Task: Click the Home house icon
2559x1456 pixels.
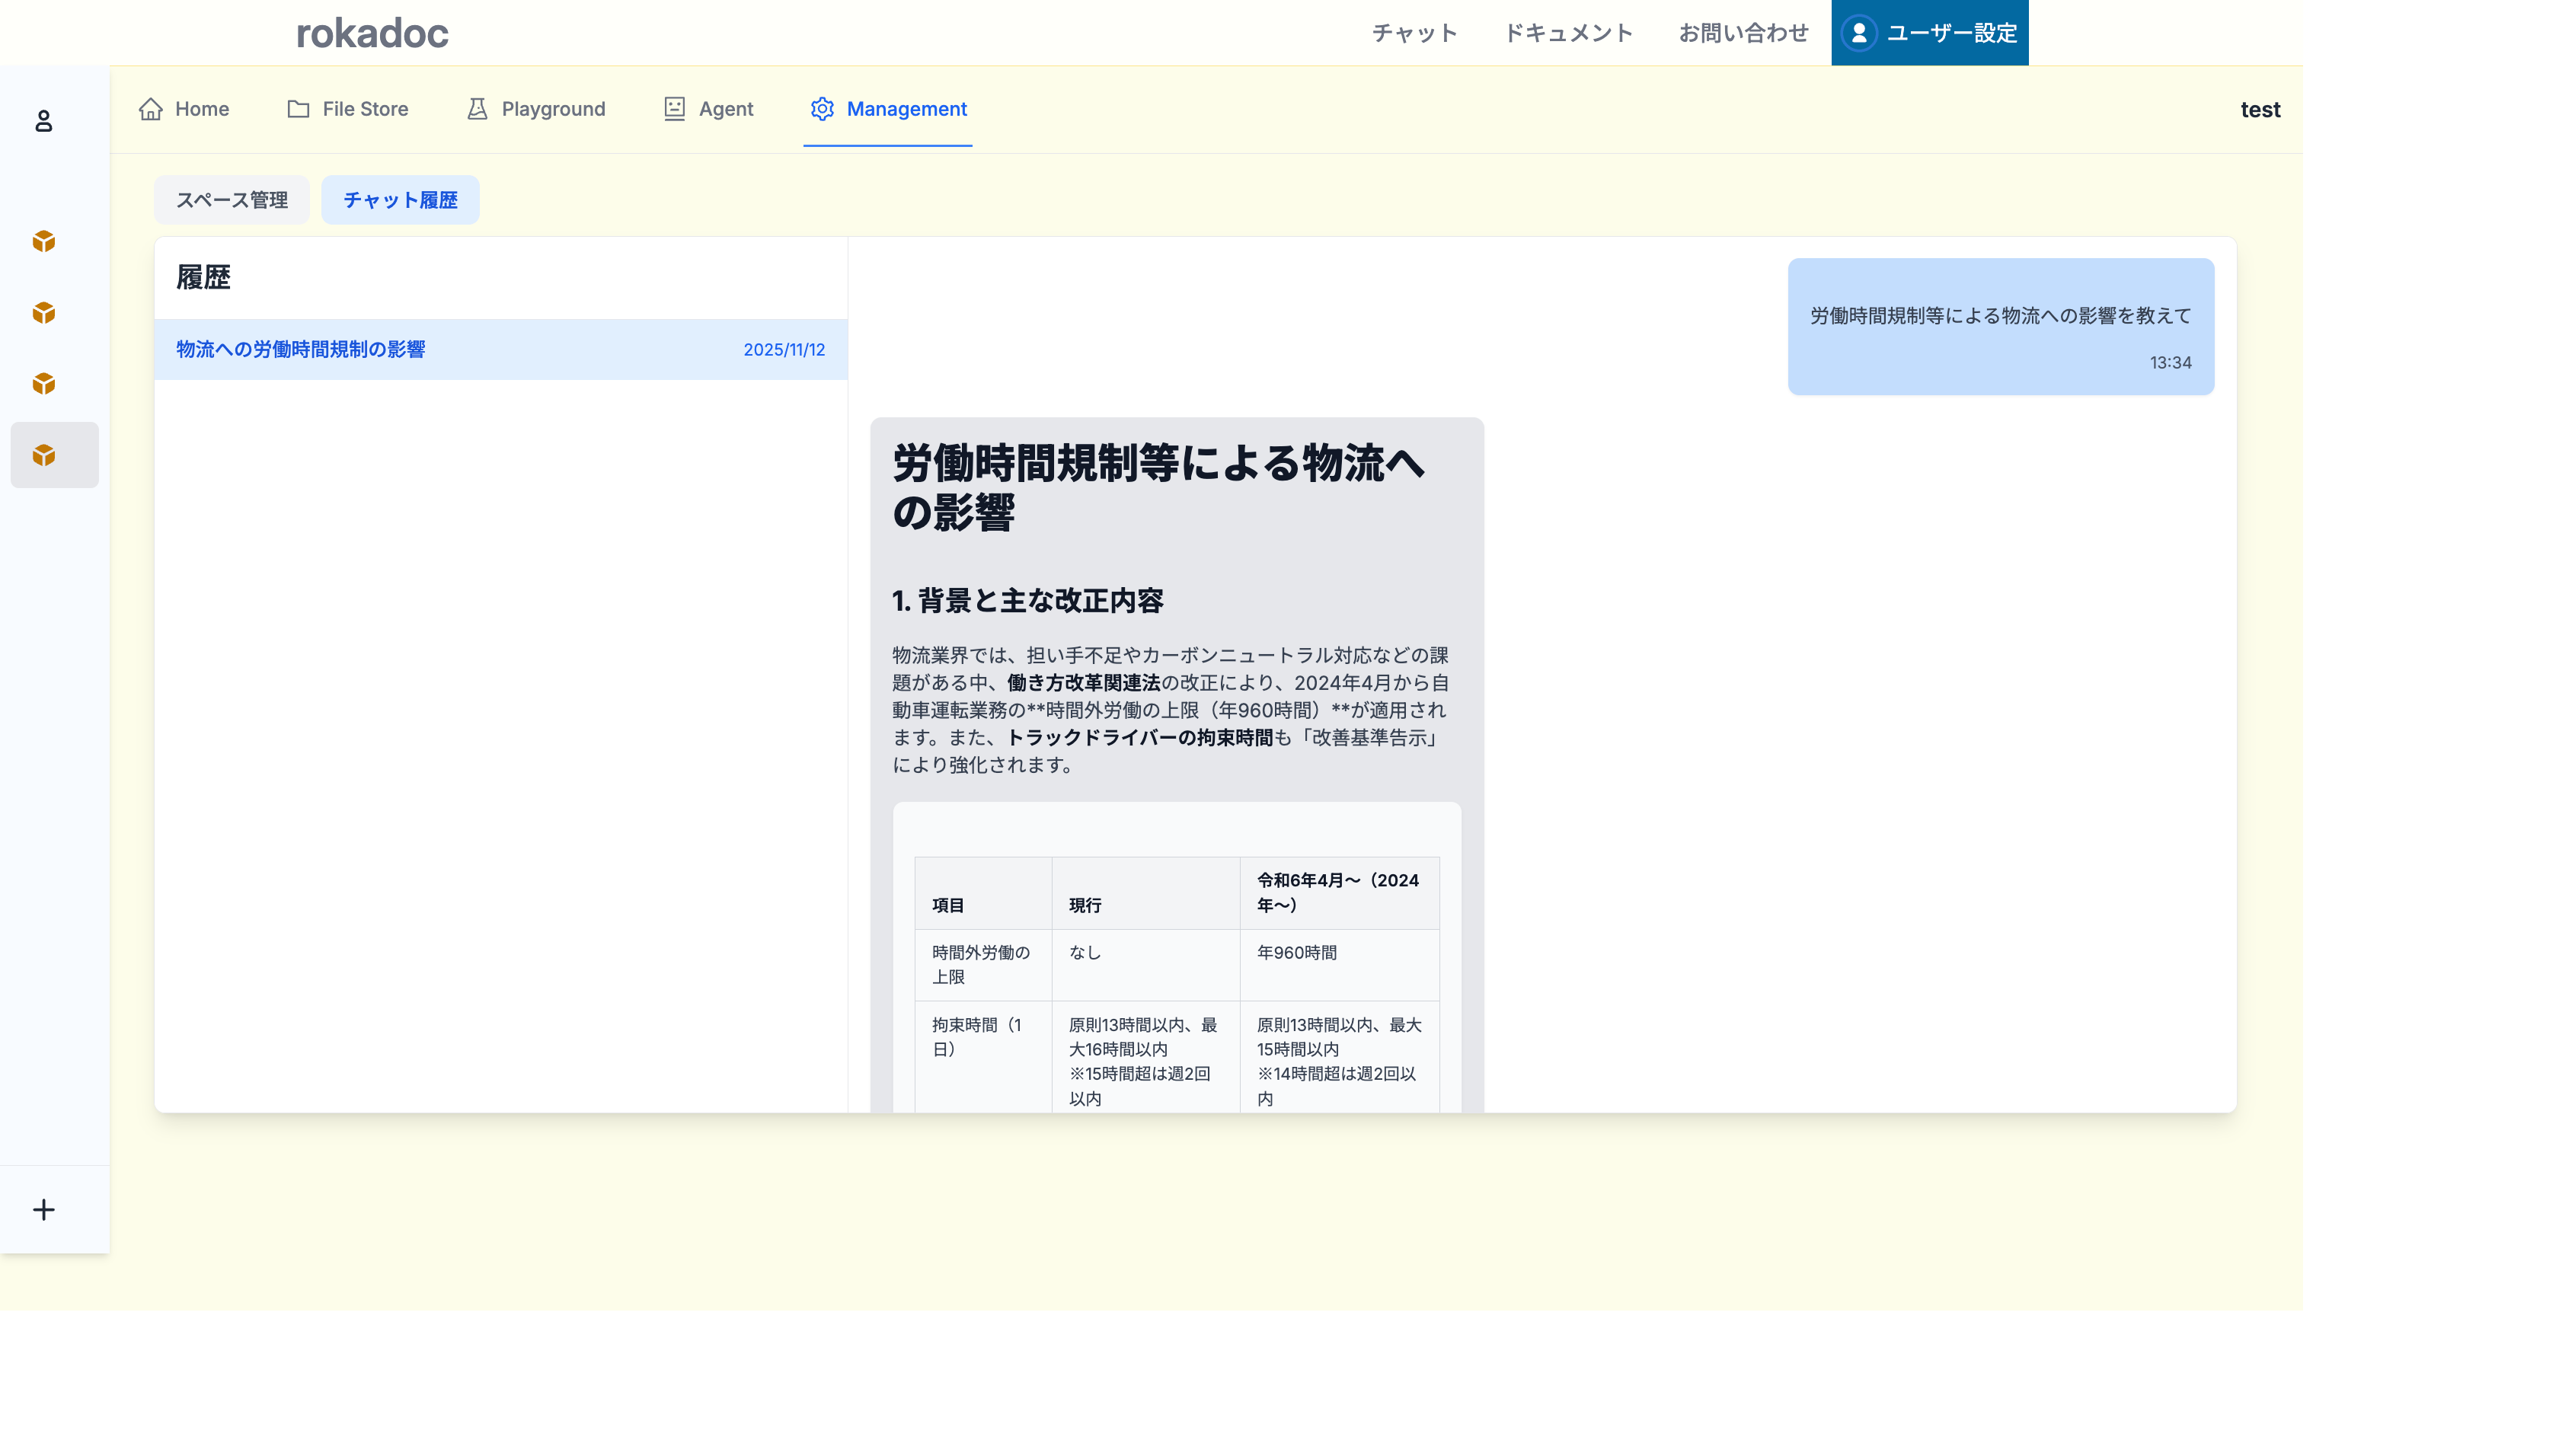Action: [x=151, y=109]
